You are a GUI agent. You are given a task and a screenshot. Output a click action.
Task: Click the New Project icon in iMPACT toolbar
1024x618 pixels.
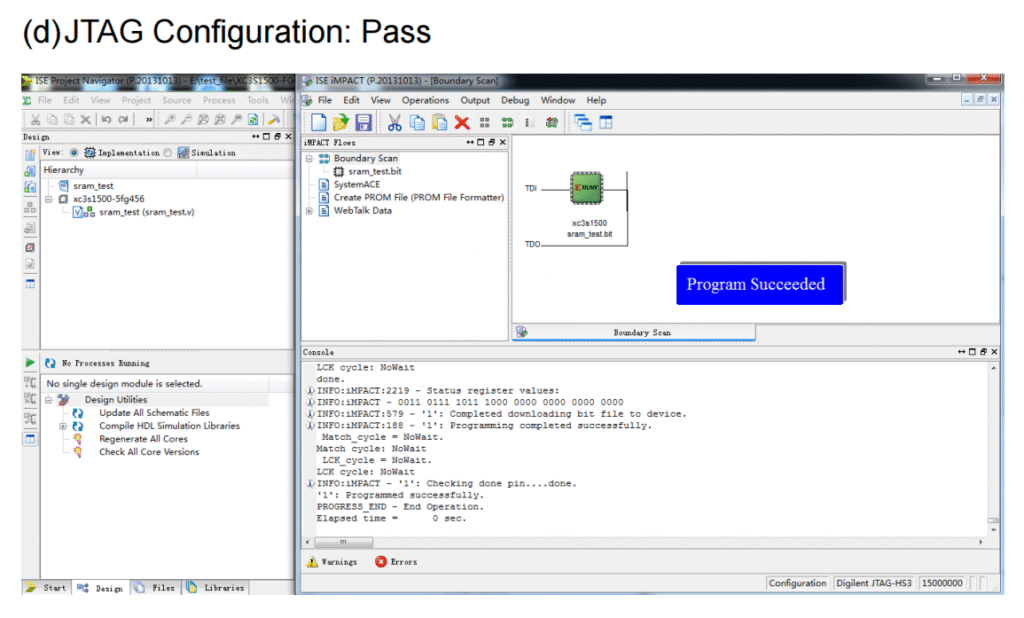[x=319, y=122]
